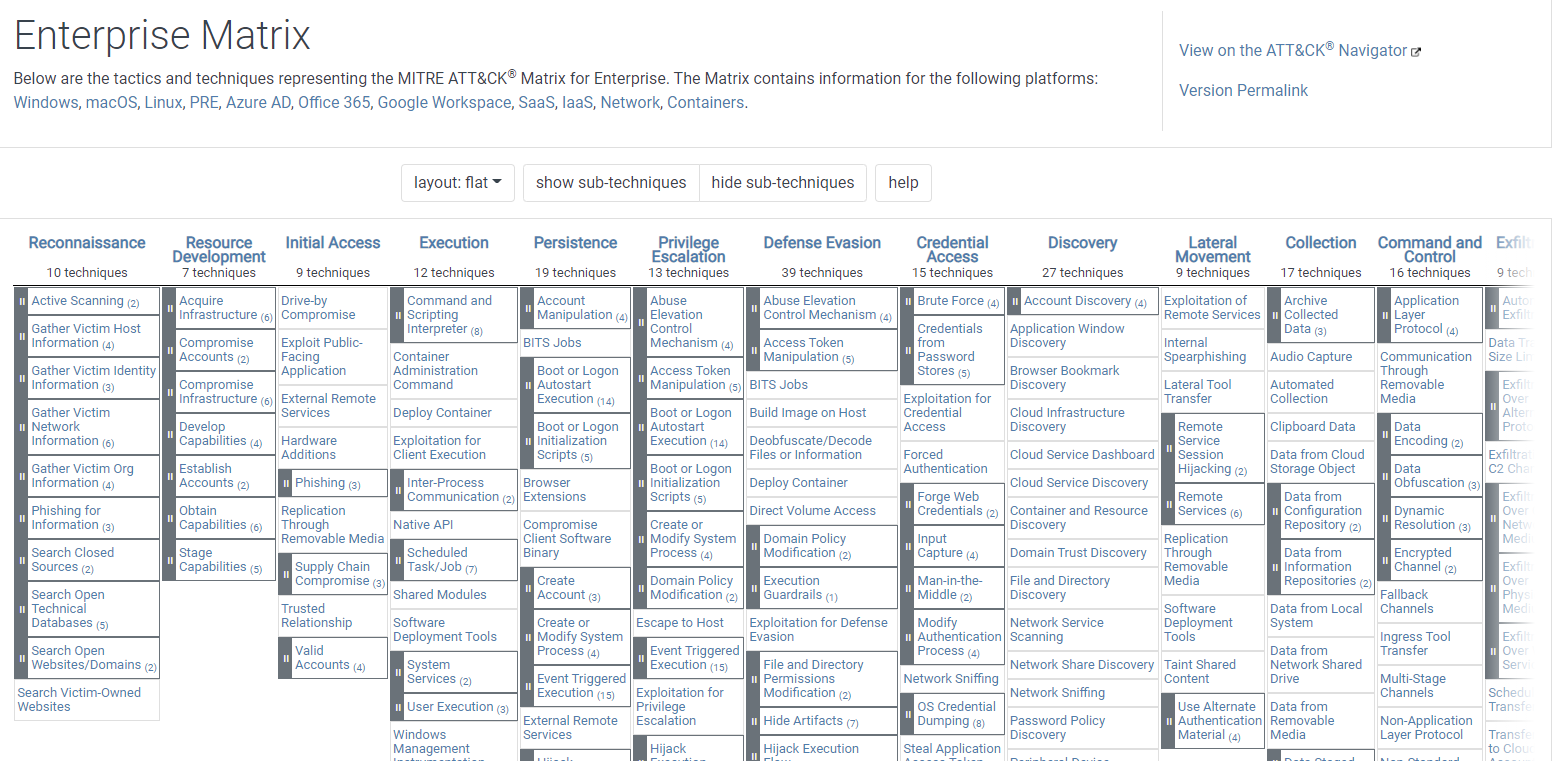Screen dimensions: 1553x761
Task: Open Drive-by Compromise technique
Action: tap(318, 308)
